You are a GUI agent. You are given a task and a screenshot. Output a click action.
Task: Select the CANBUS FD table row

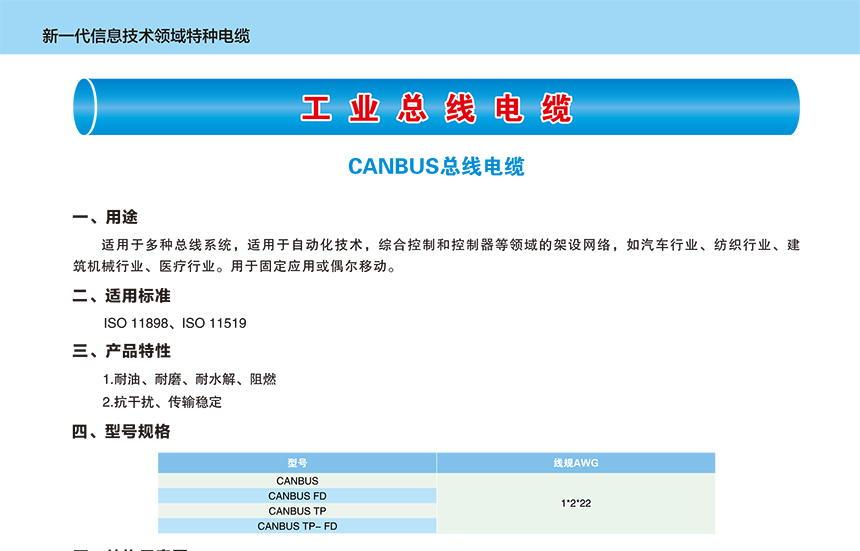(297, 496)
